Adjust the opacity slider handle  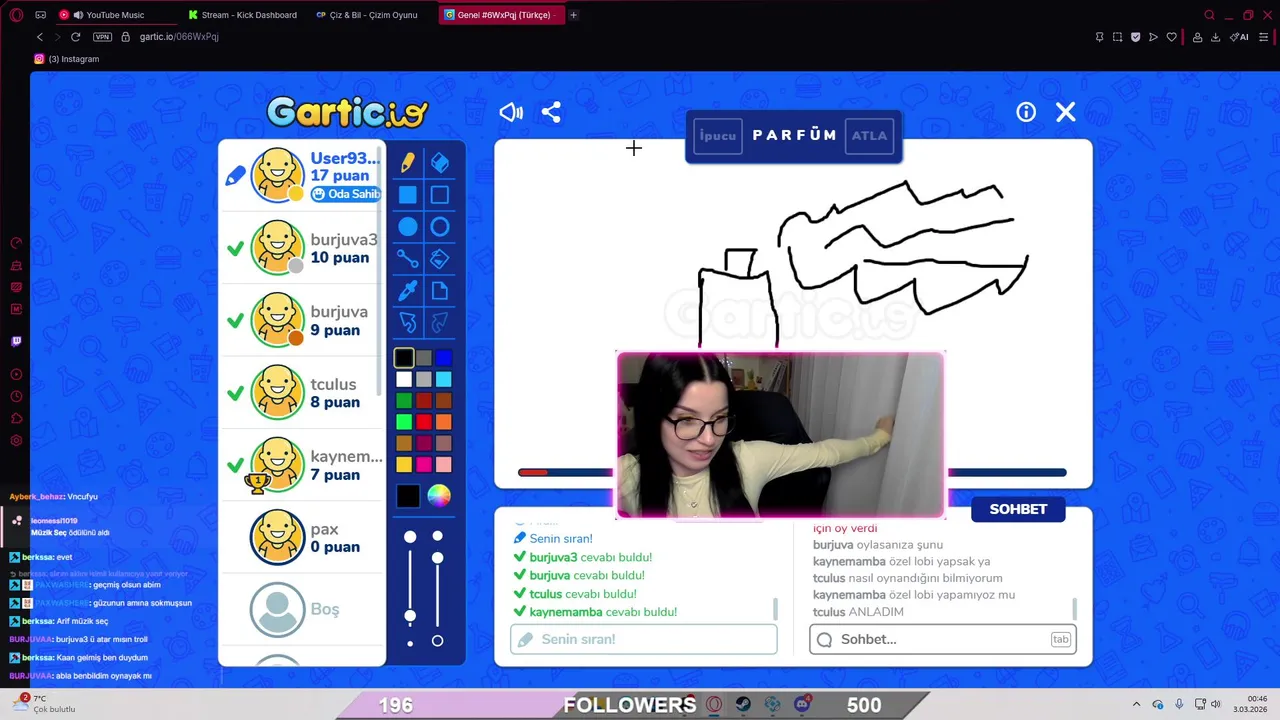(x=437, y=556)
